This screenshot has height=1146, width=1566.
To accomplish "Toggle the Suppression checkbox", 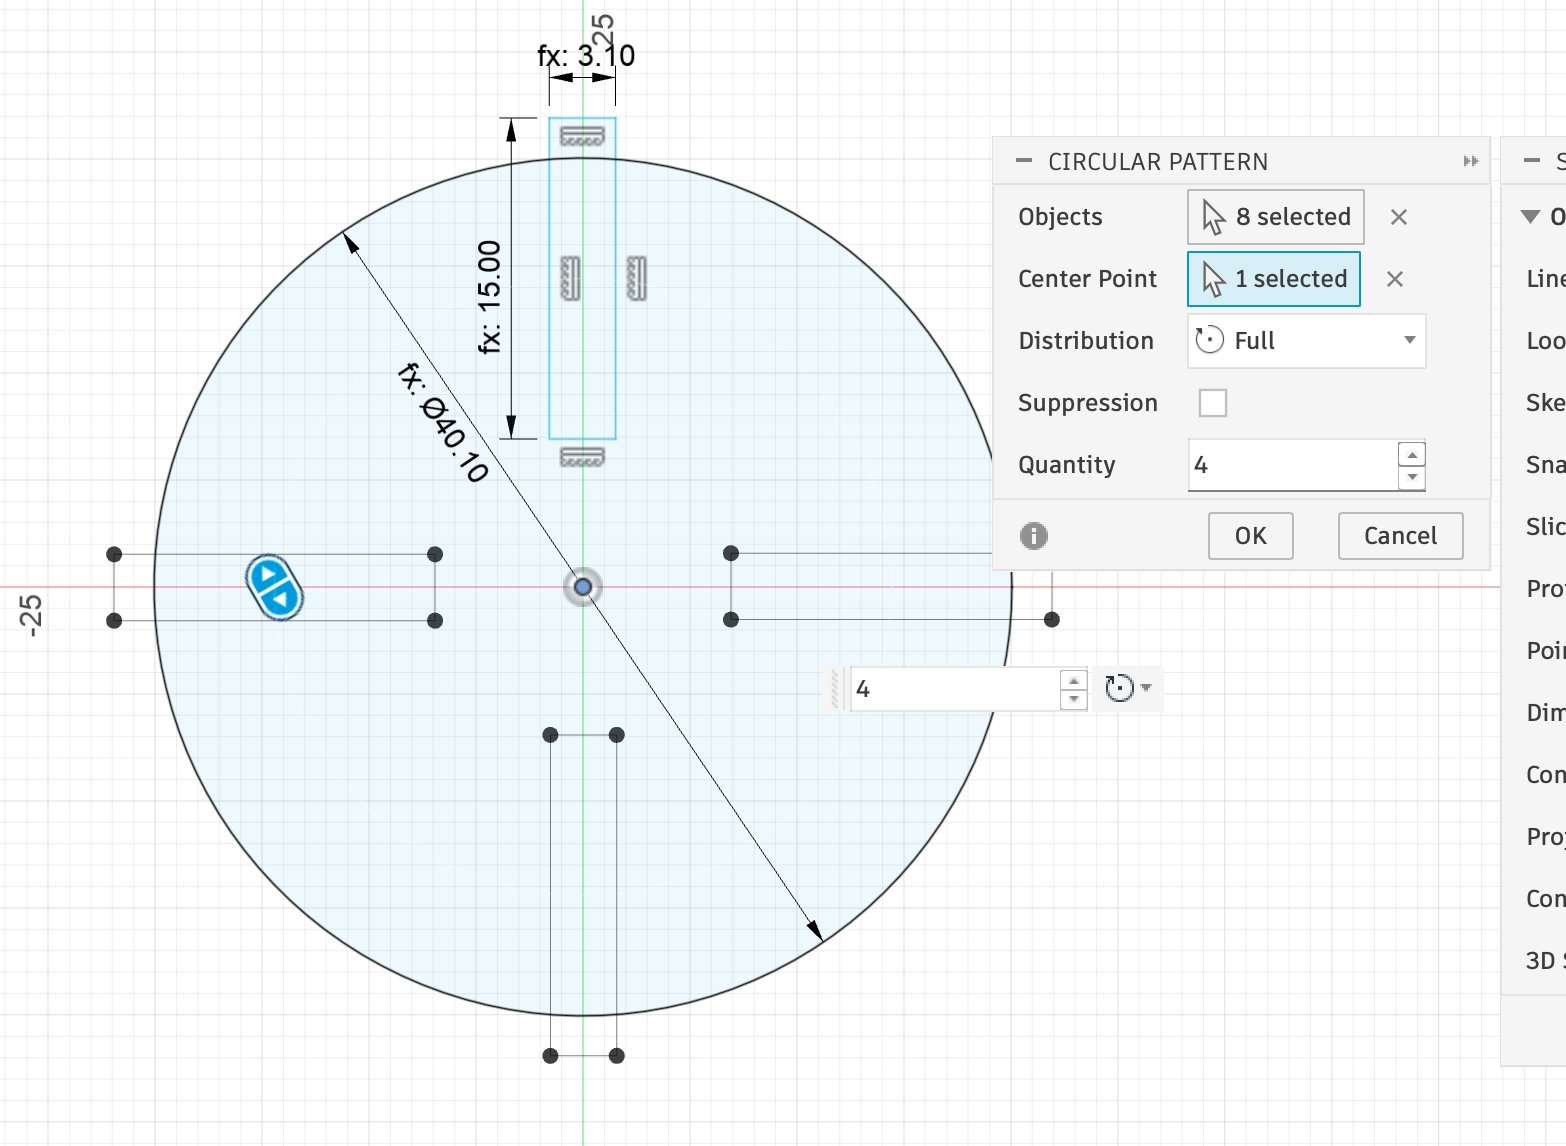I will click(1212, 403).
